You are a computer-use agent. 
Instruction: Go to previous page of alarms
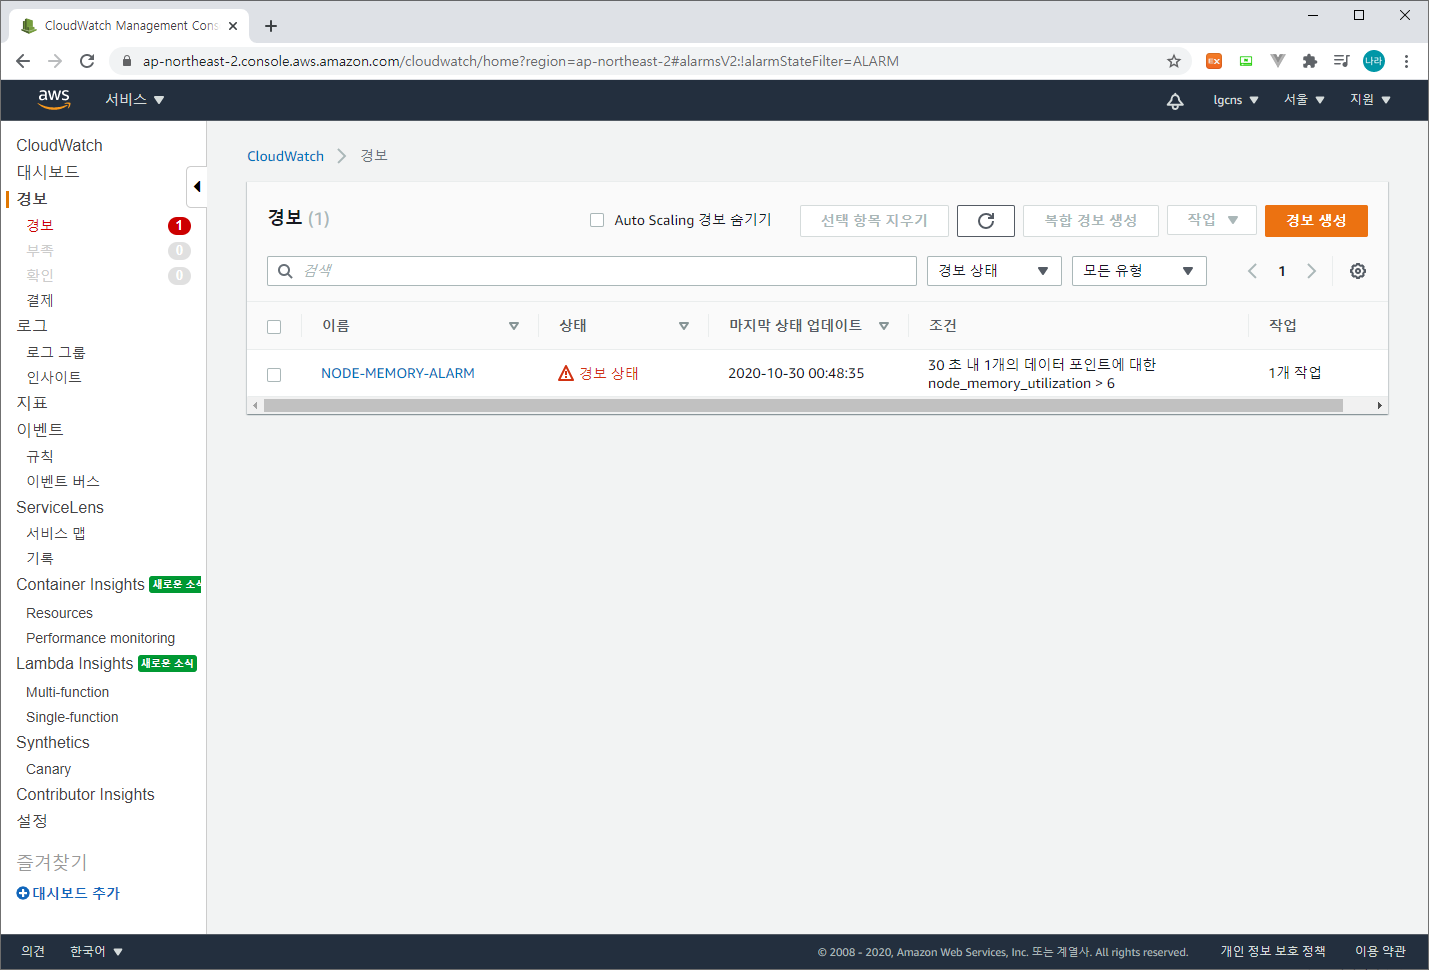(x=1252, y=271)
